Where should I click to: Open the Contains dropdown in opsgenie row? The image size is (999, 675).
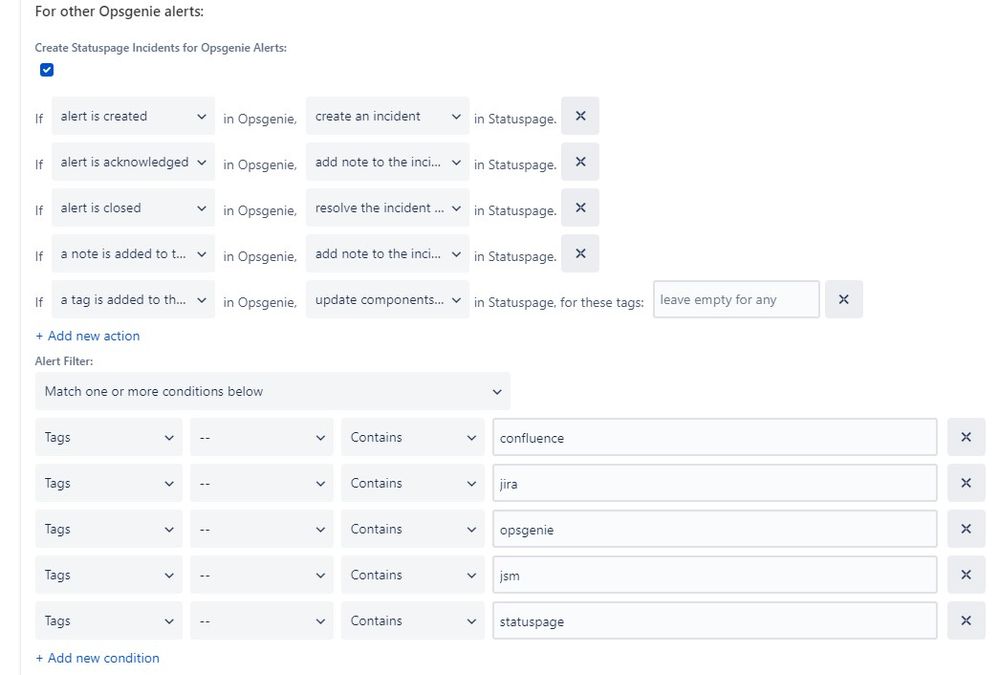coord(413,529)
